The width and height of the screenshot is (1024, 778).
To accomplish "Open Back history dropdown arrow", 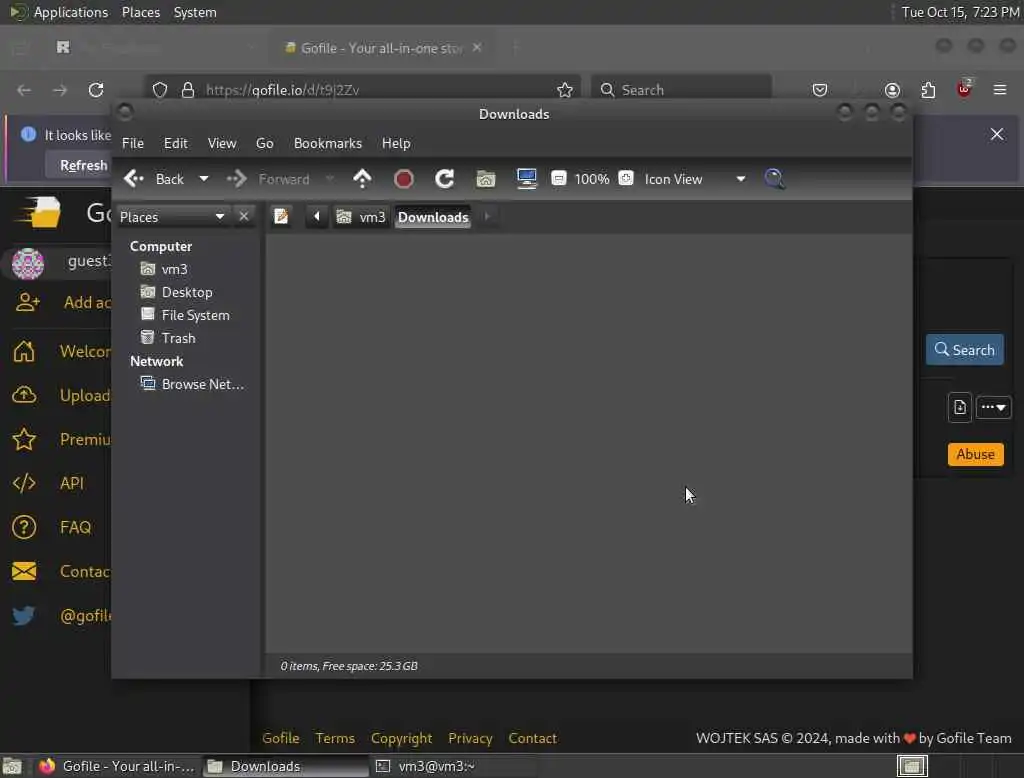I will (x=204, y=178).
